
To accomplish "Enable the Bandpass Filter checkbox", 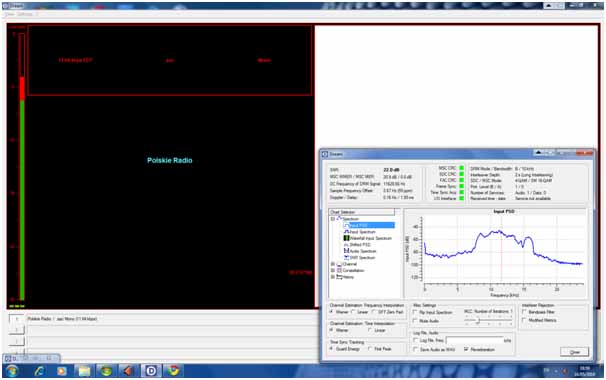I will 524,312.
